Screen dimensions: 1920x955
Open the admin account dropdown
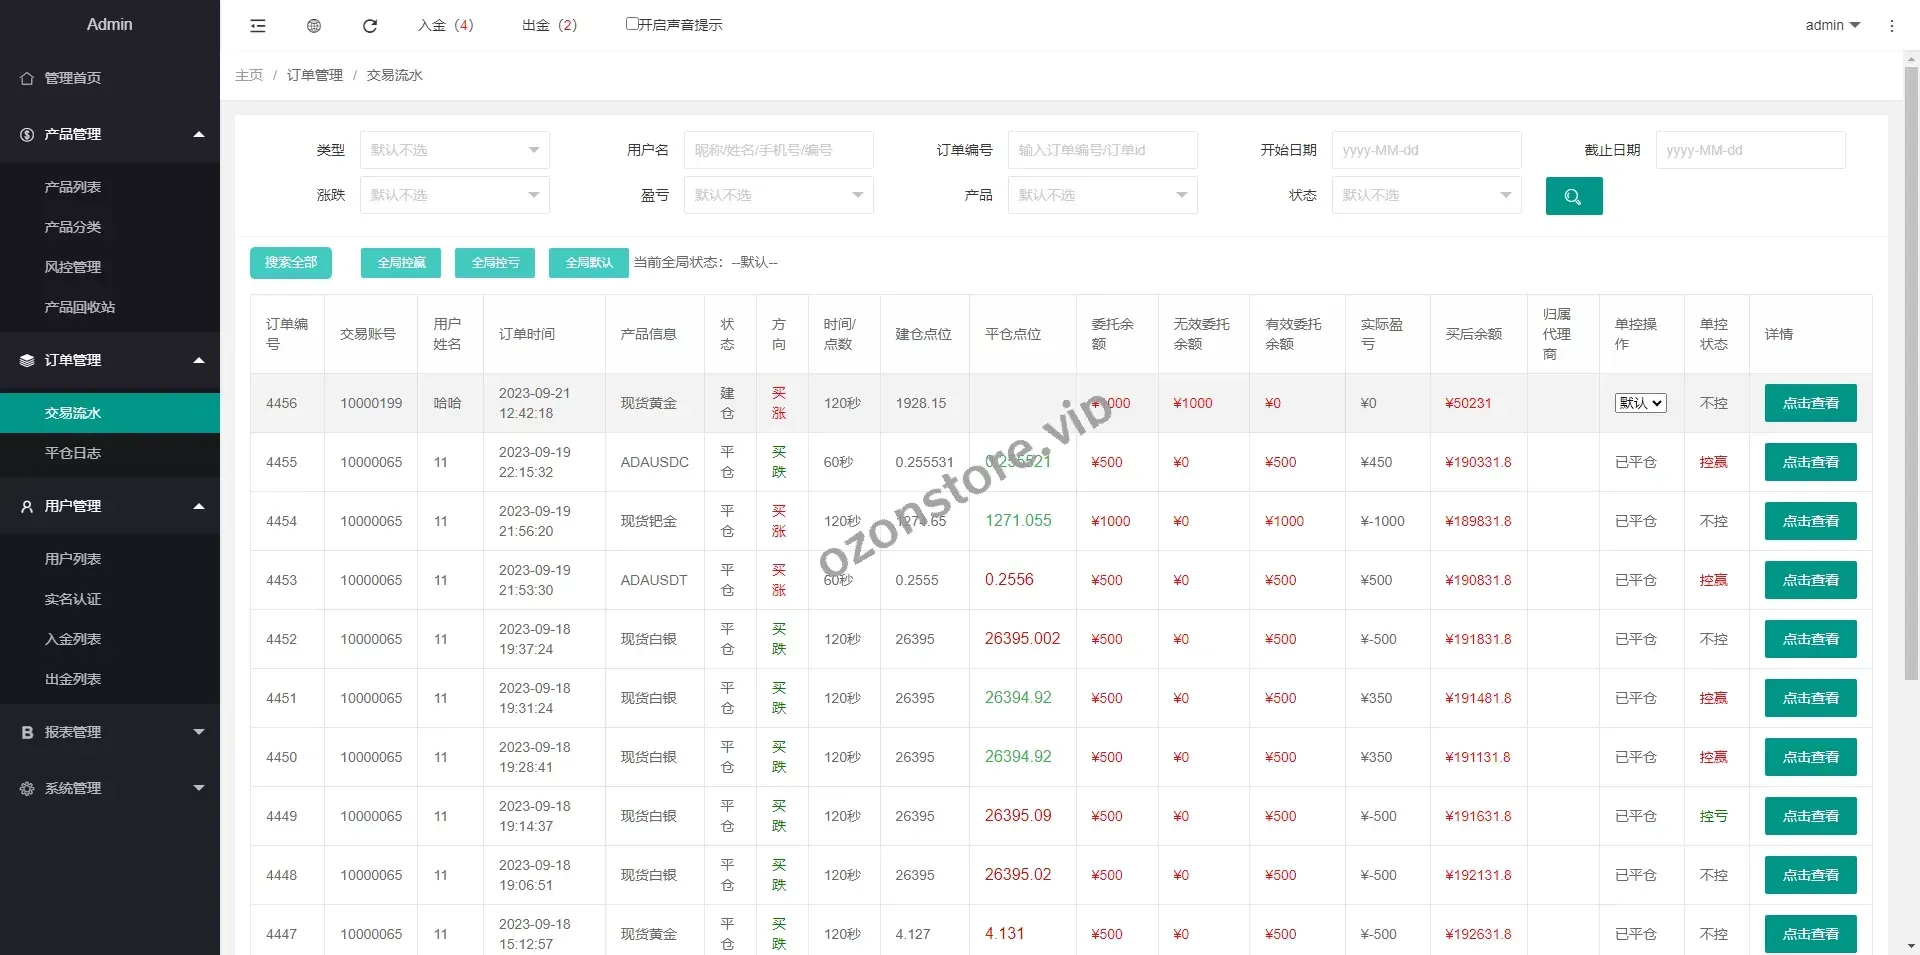click(x=1832, y=25)
